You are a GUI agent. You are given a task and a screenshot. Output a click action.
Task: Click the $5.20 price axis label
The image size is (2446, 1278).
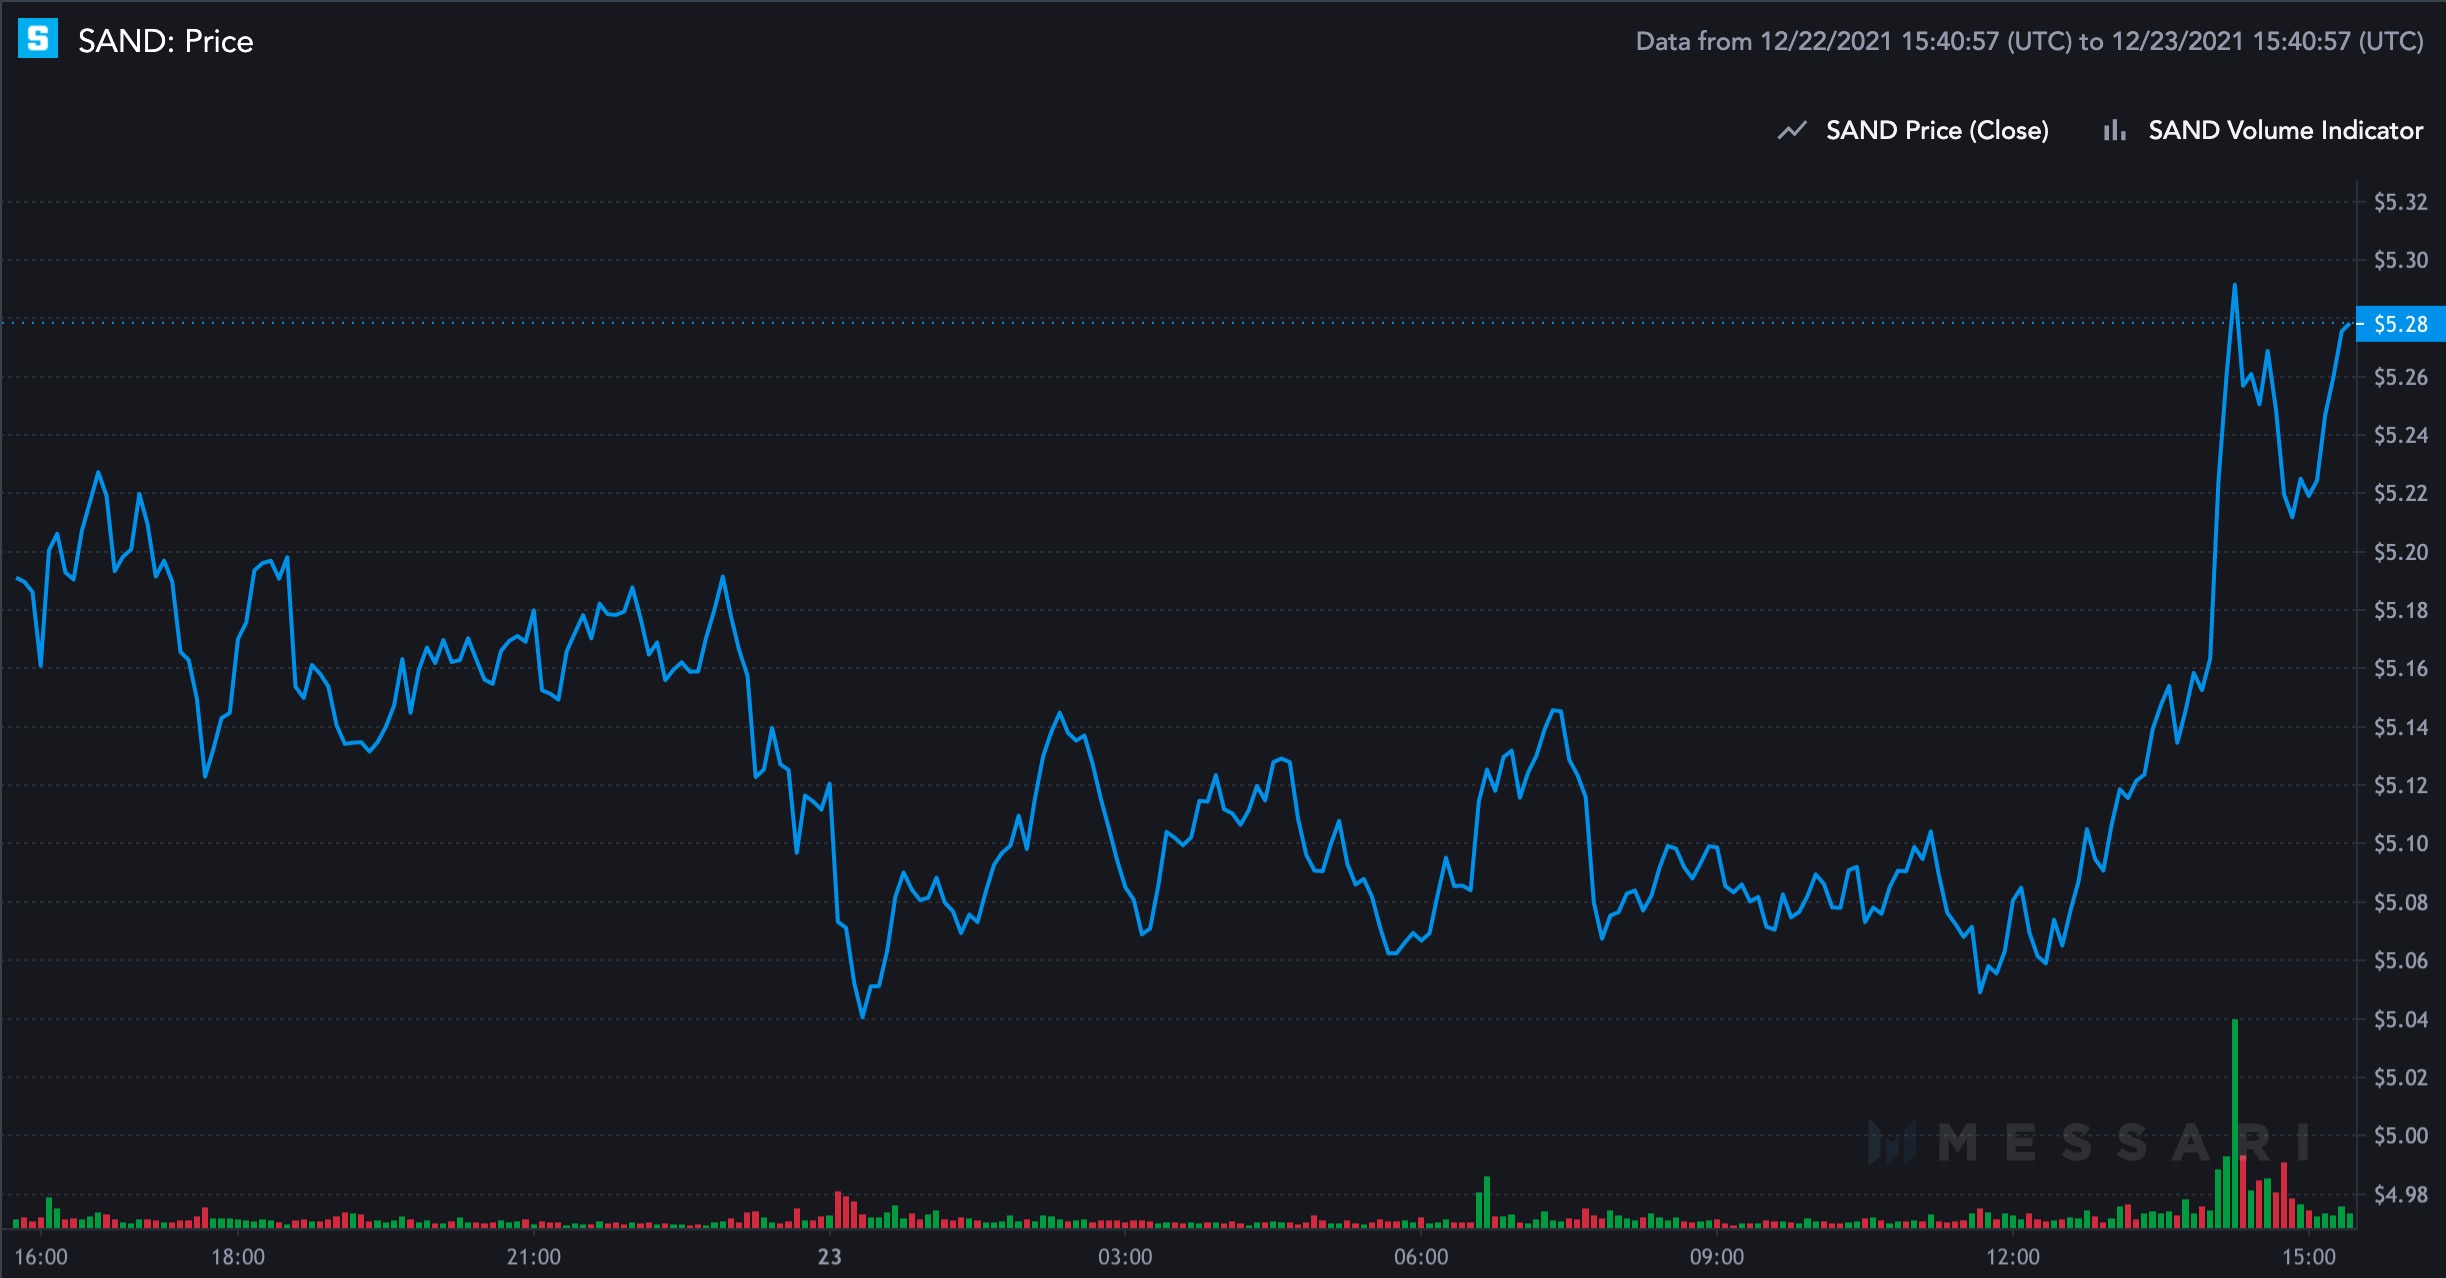tap(2400, 552)
